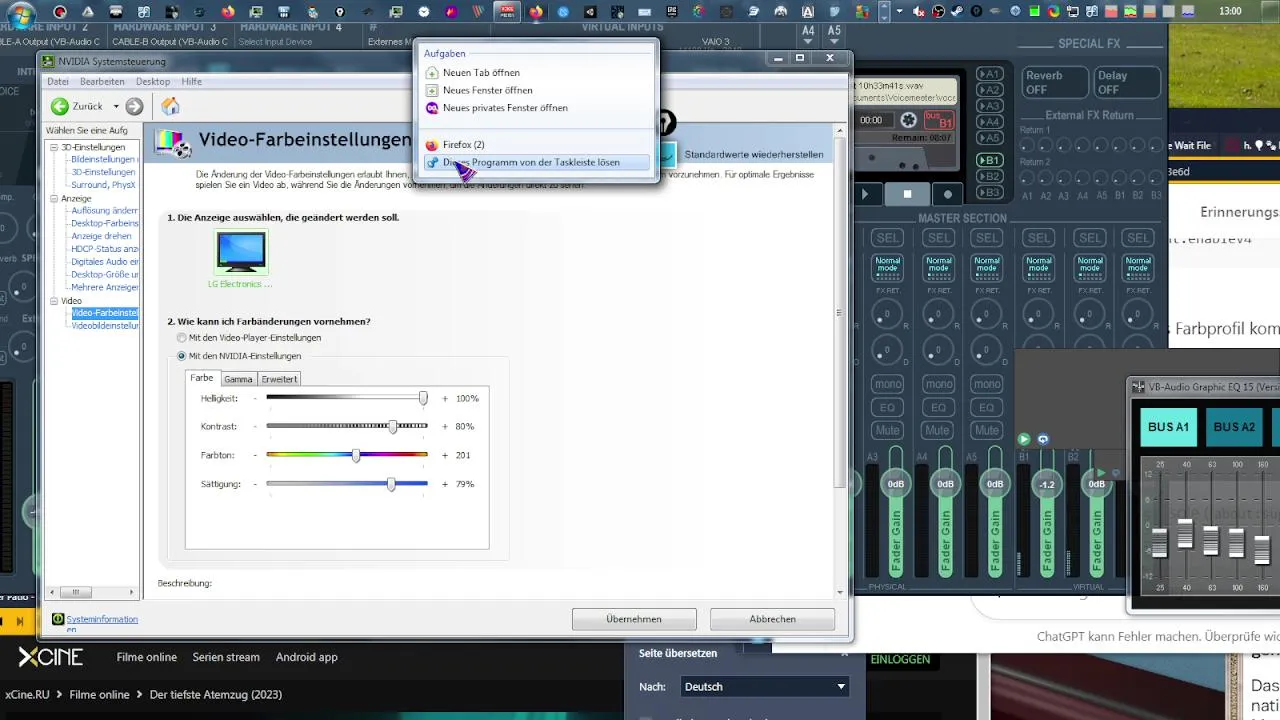Toggle recorder output A3

(989, 105)
